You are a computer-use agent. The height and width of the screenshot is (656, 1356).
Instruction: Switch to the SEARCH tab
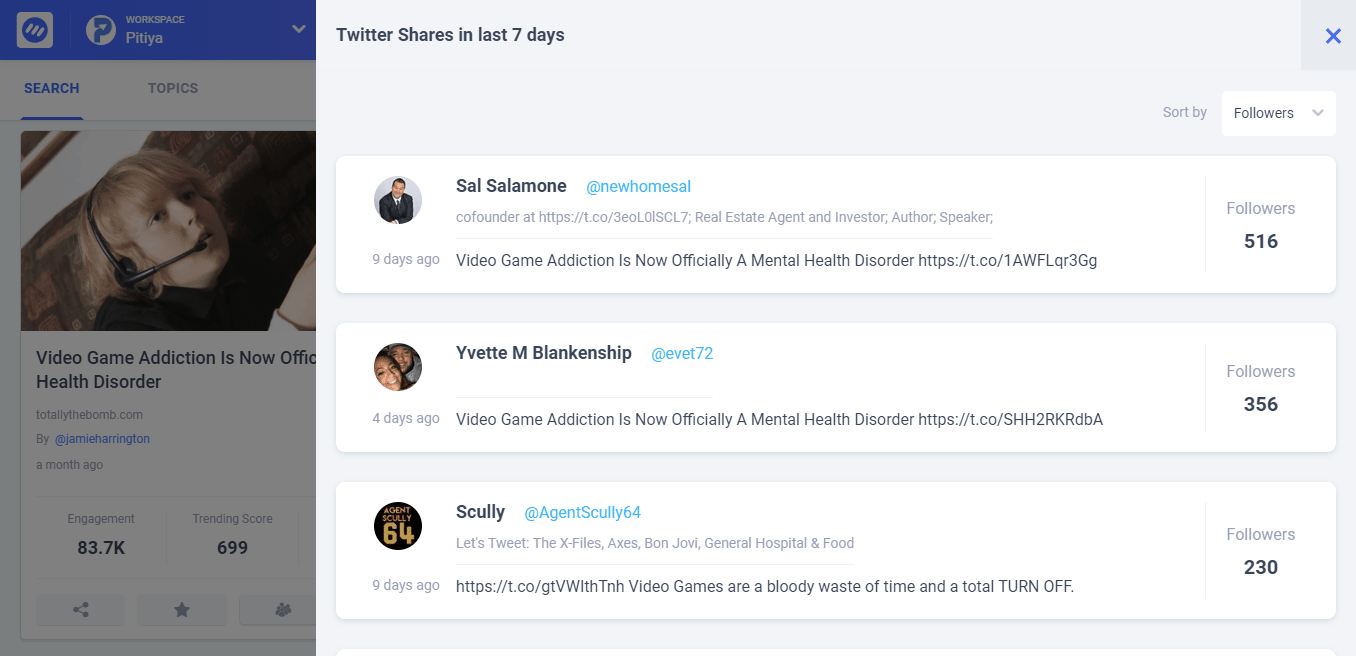[x=52, y=88]
